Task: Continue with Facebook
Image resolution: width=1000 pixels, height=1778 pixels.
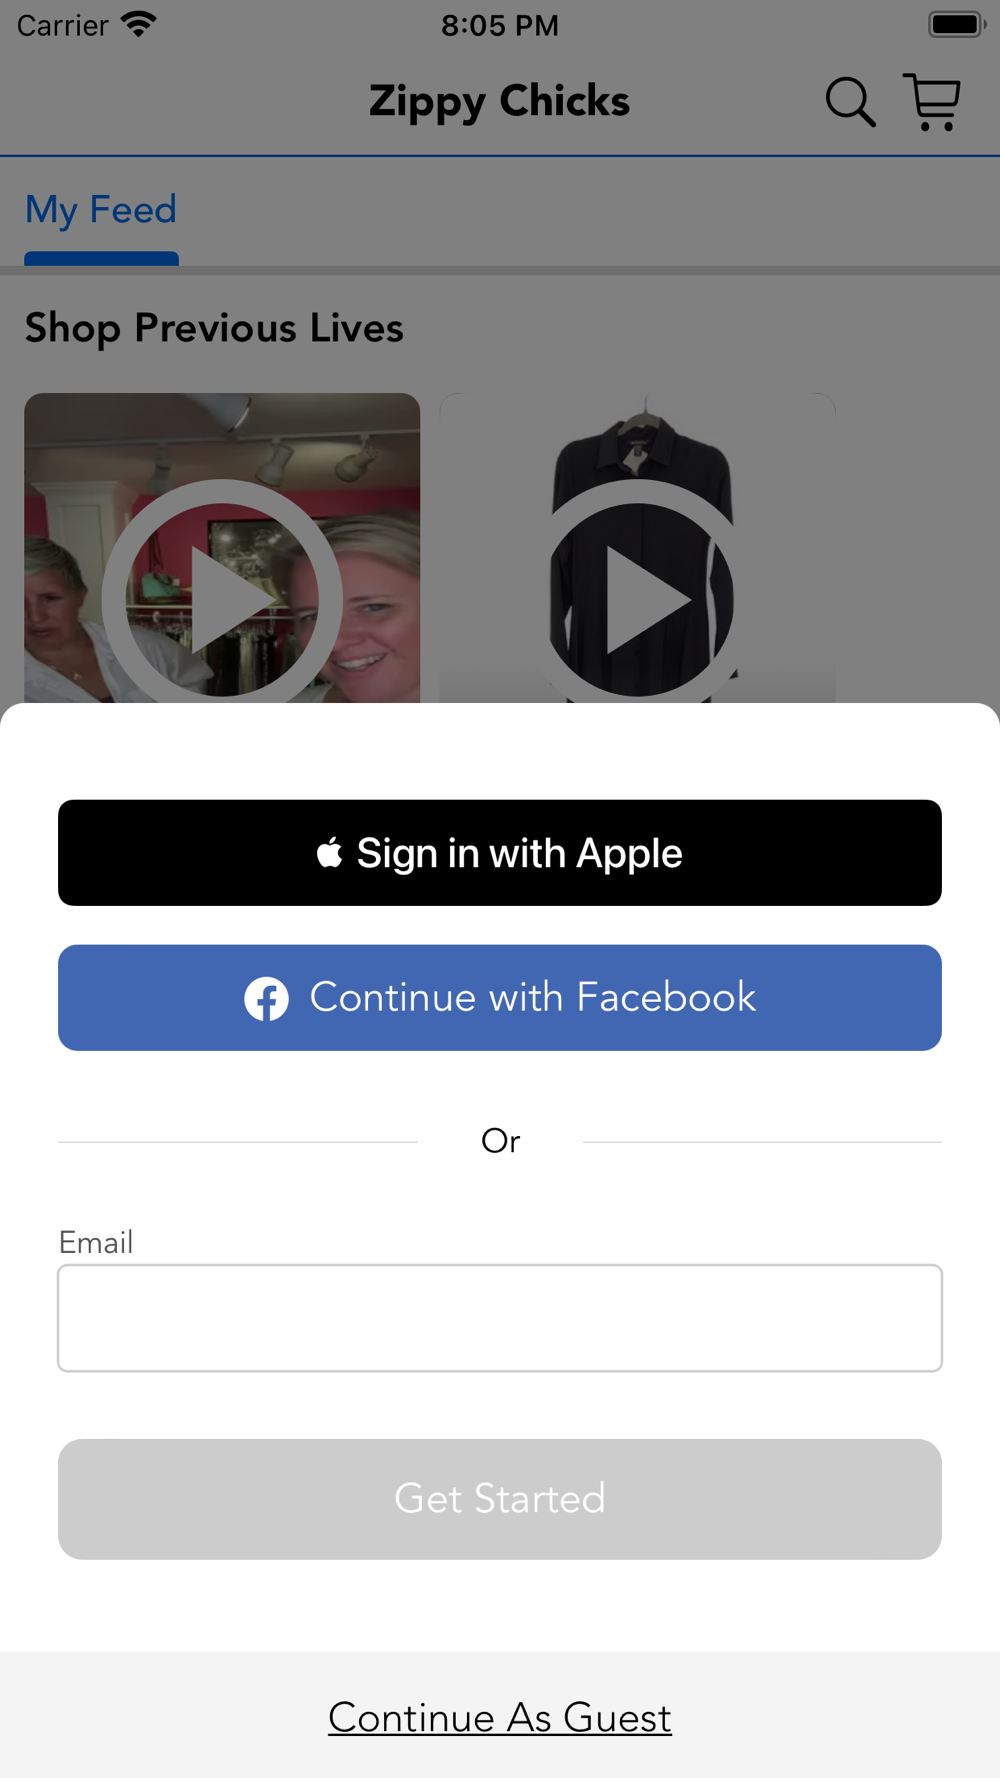Action: 500,998
